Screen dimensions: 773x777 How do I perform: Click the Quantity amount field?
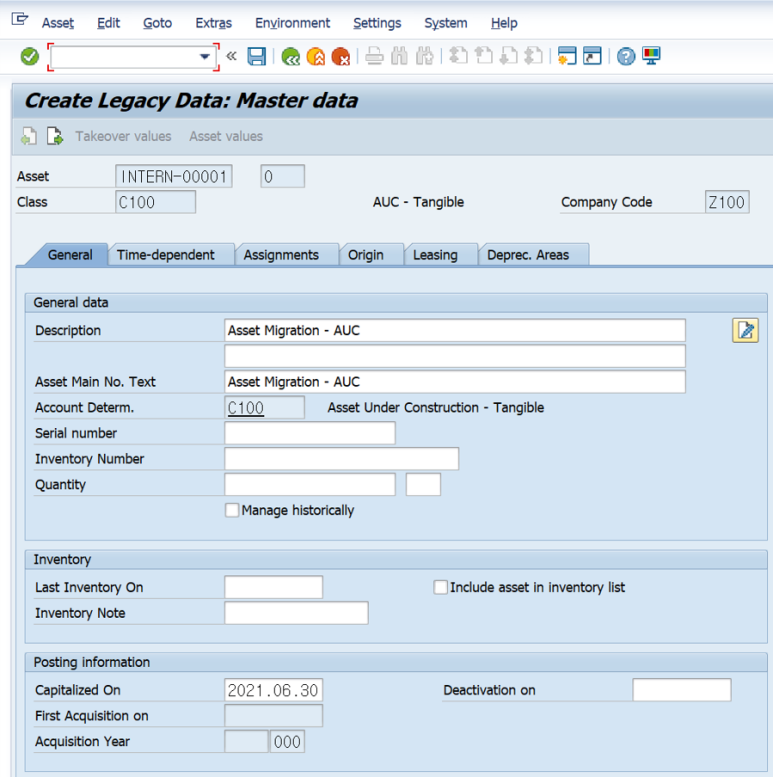point(310,485)
